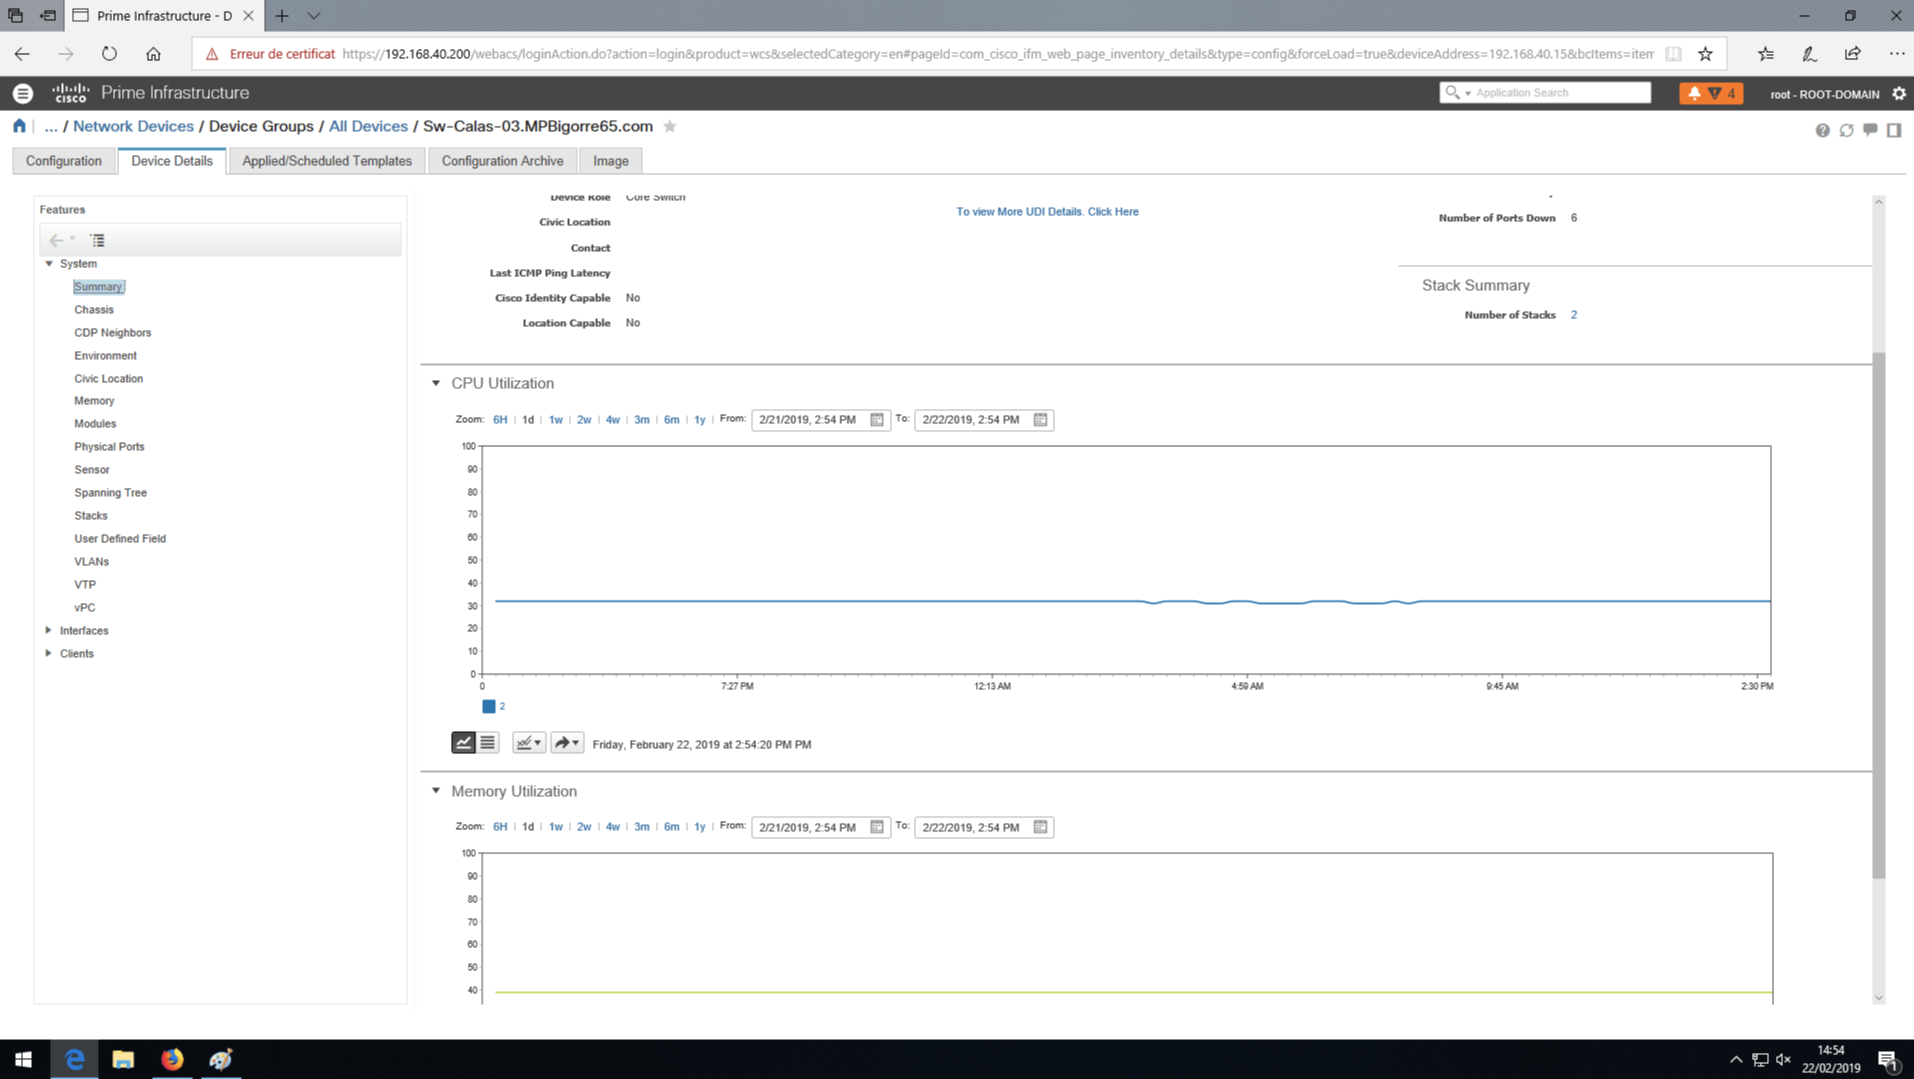Image resolution: width=1914 pixels, height=1079 pixels.
Task: Open browser reading view icon
Action: click(1673, 54)
